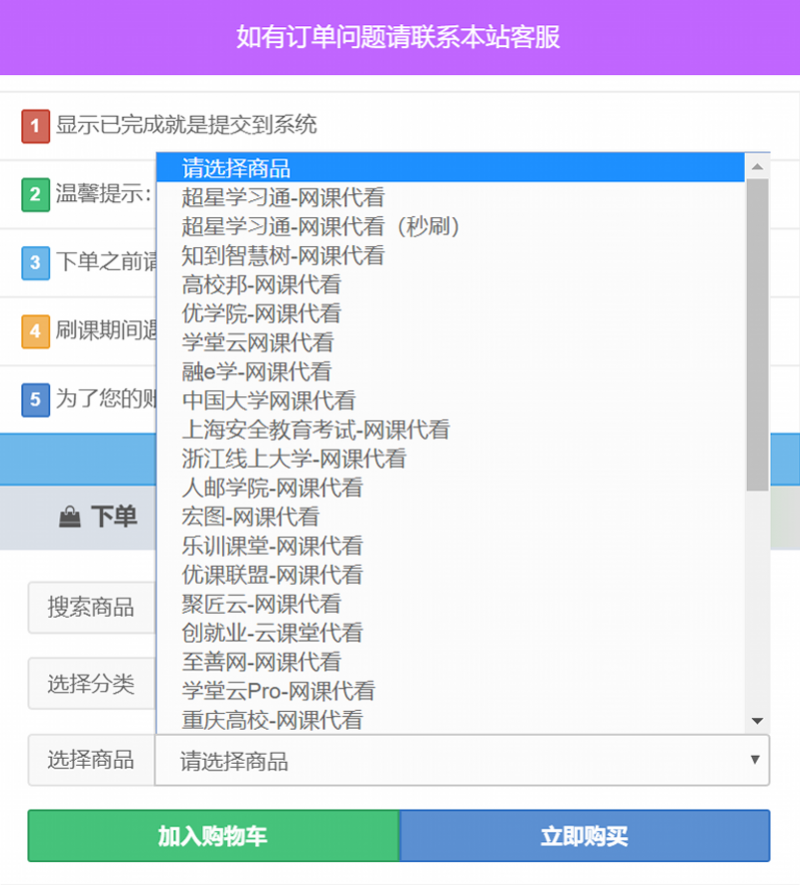The image size is (800, 885).
Task: Click the orange number 4 badge icon
Action: 35,332
